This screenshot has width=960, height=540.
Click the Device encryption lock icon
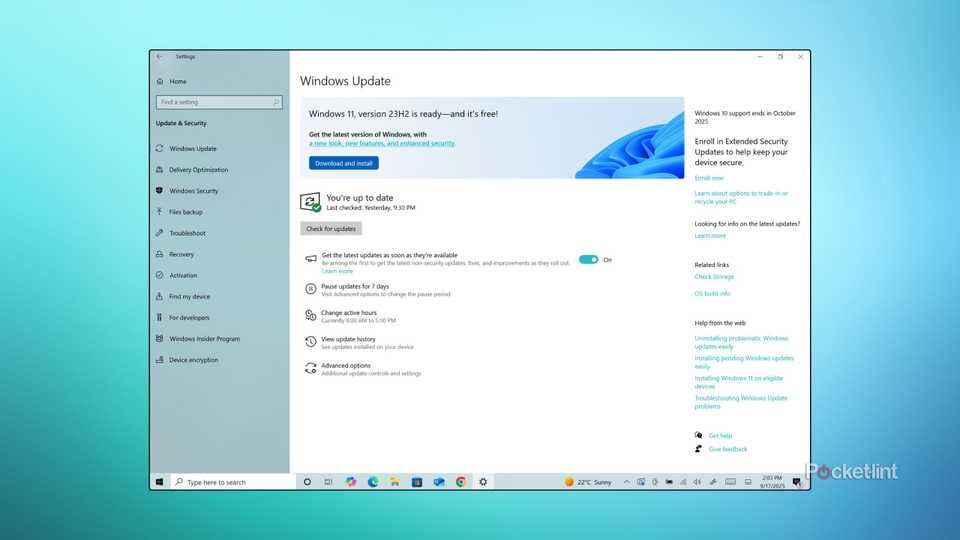point(160,359)
